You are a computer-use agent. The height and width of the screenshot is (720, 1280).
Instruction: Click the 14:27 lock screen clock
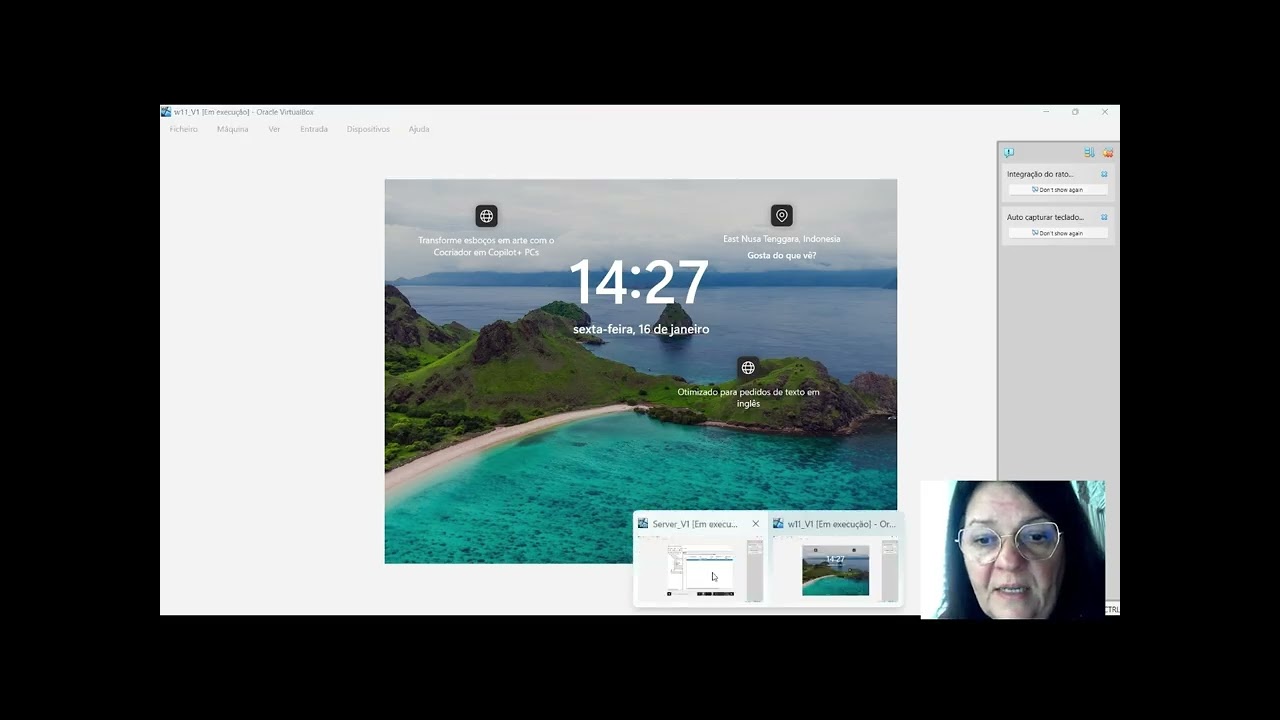(x=639, y=282)
